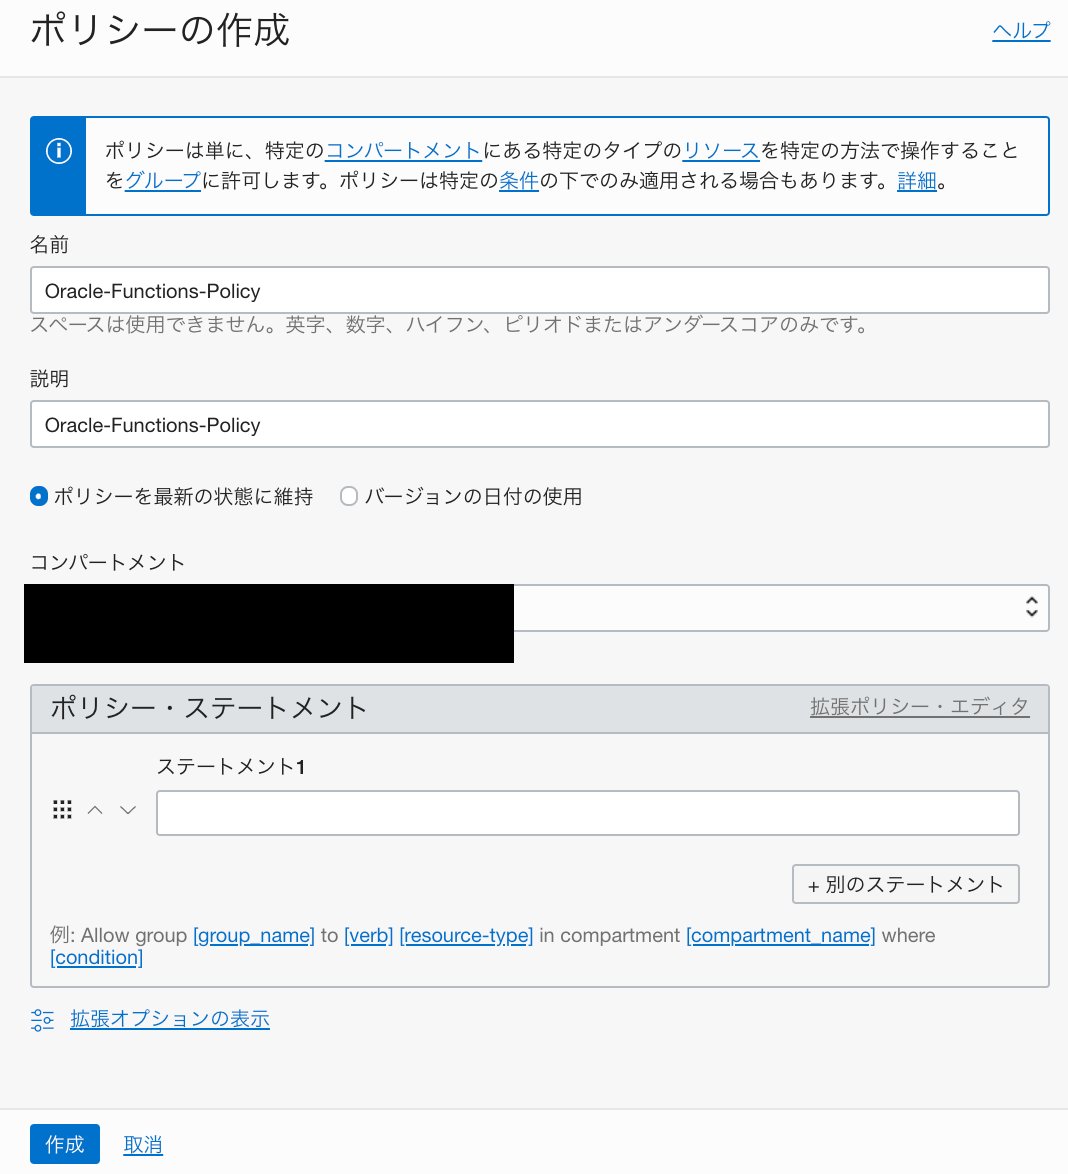This screenshot has height=1174, width=1068.
Task: Focus the 説明 input field
Action: point(539,425)
